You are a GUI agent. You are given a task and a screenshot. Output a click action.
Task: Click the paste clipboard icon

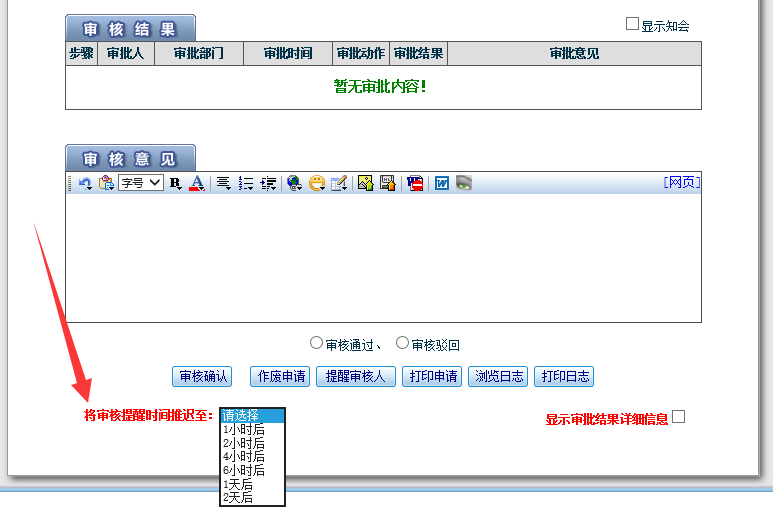[105, 183]
